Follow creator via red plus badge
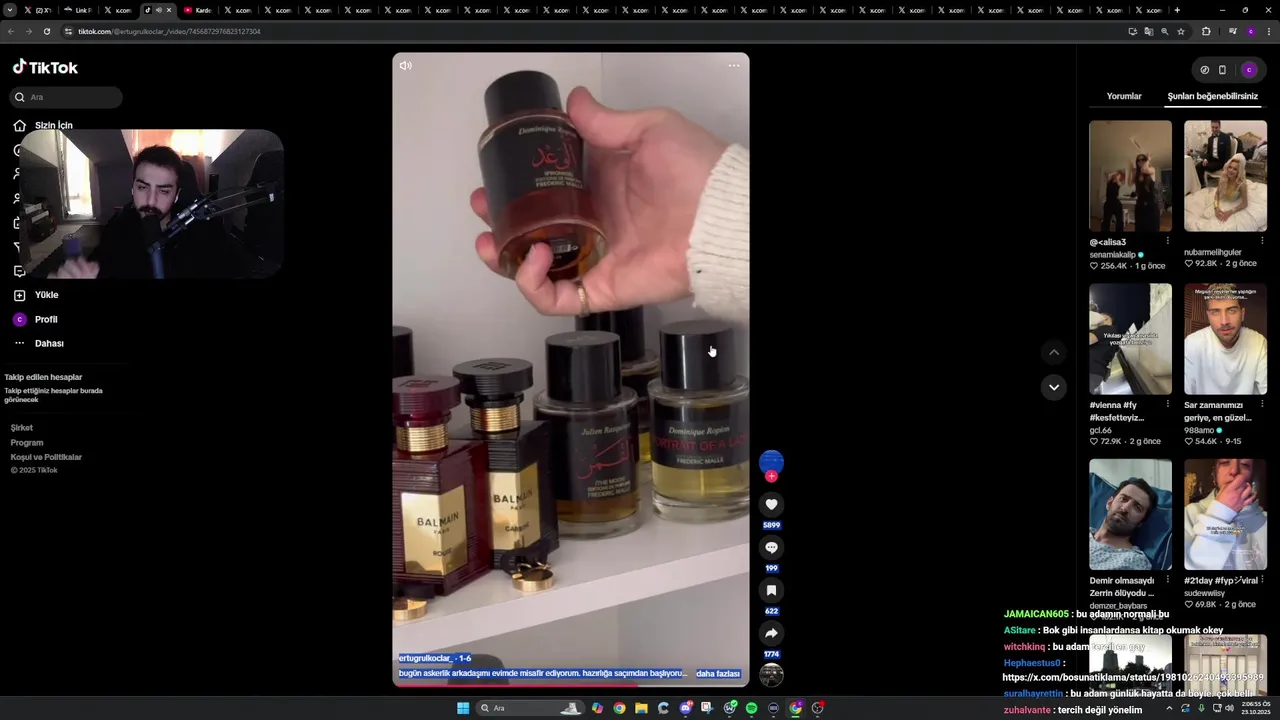 click(771, 476)
